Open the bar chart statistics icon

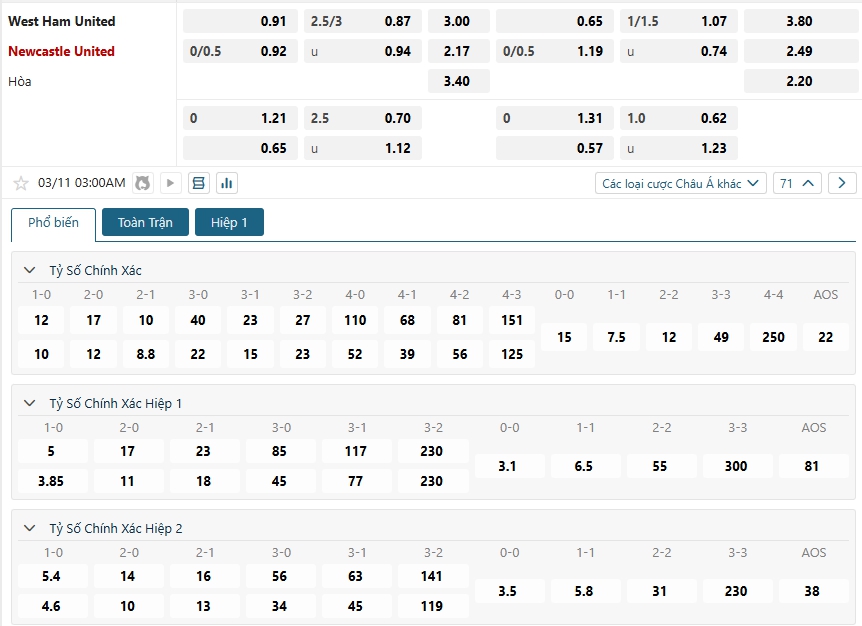pyautogui.click(x=226, y=183)
